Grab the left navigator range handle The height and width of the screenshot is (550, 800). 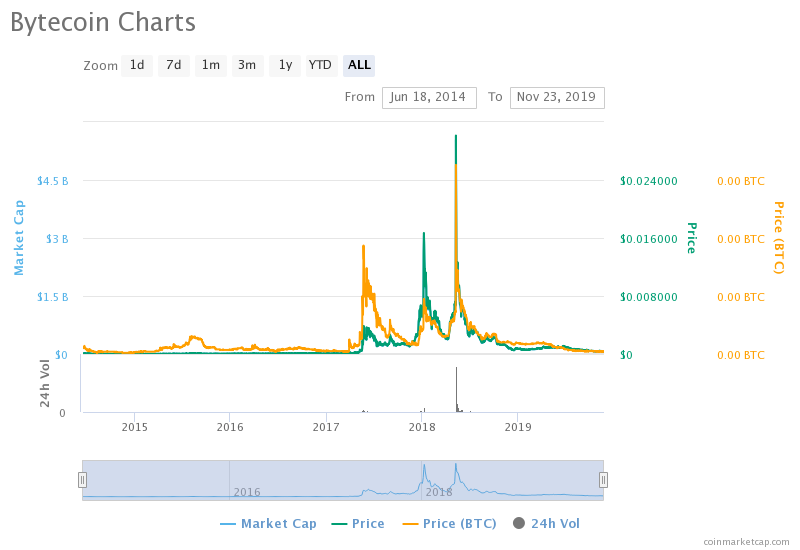point(82,480)
